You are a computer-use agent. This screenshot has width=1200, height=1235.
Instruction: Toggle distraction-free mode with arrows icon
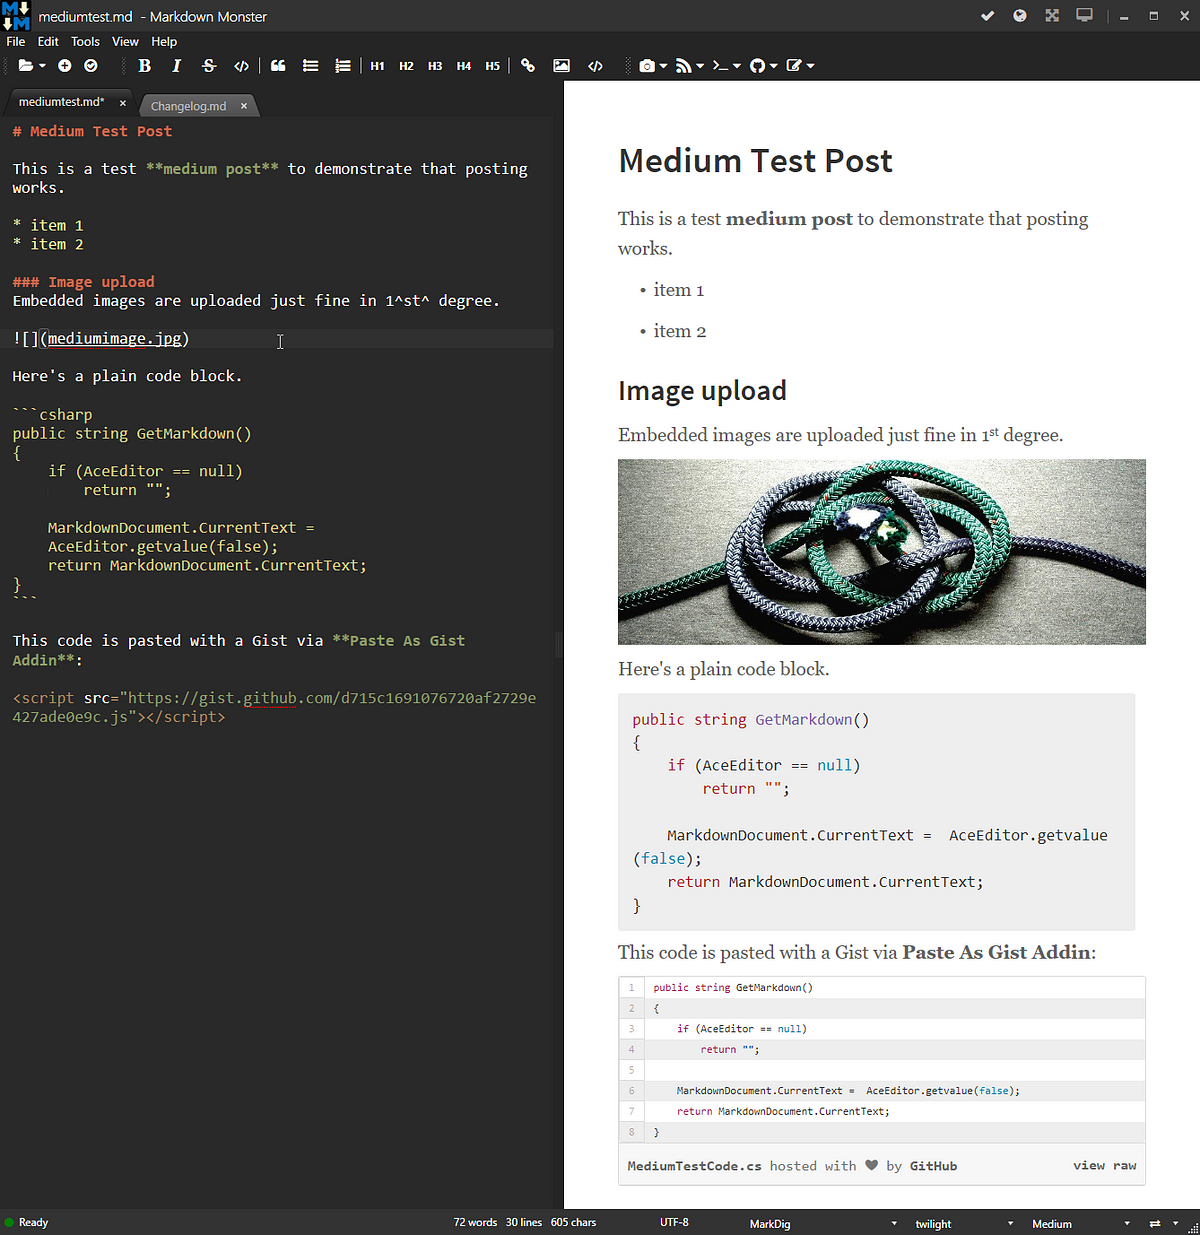[x=1052, y=16]
